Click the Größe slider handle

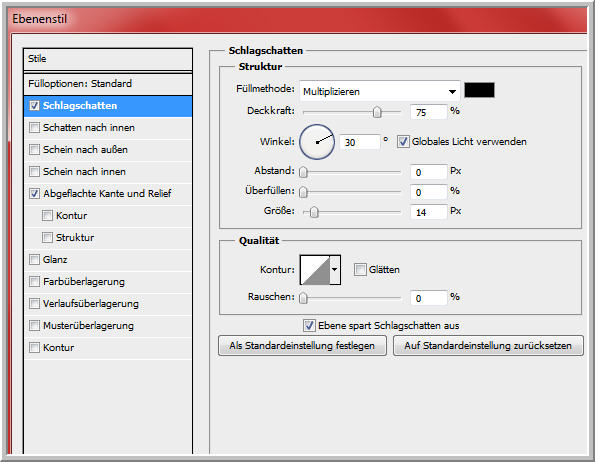point(314,212)
